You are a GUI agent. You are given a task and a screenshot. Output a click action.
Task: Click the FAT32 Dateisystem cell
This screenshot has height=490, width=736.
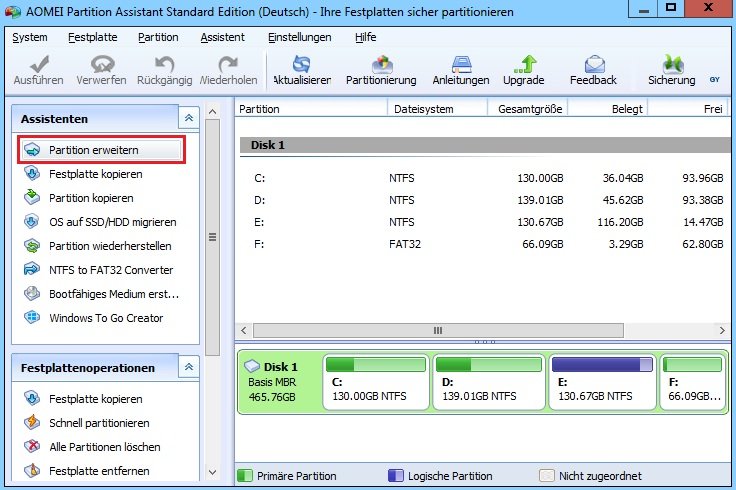pos(405,244)
